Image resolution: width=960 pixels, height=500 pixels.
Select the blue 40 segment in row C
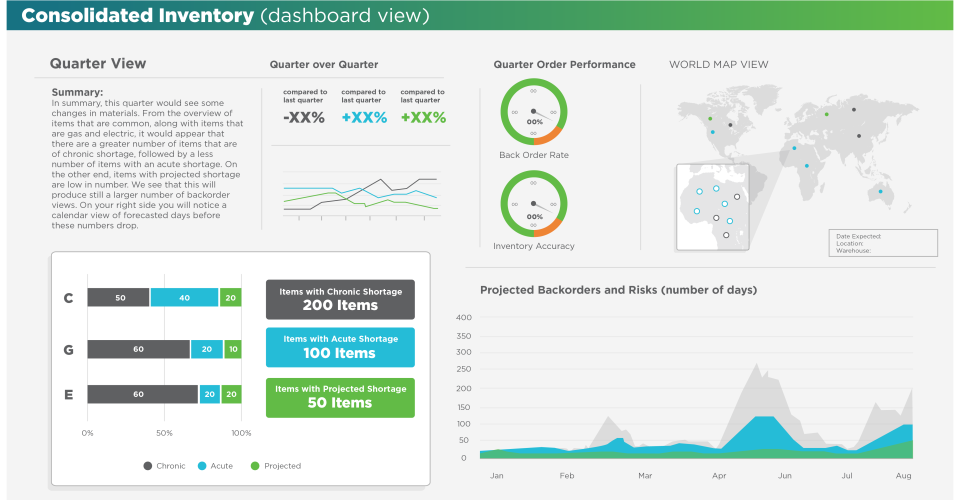tap(184, 297)
